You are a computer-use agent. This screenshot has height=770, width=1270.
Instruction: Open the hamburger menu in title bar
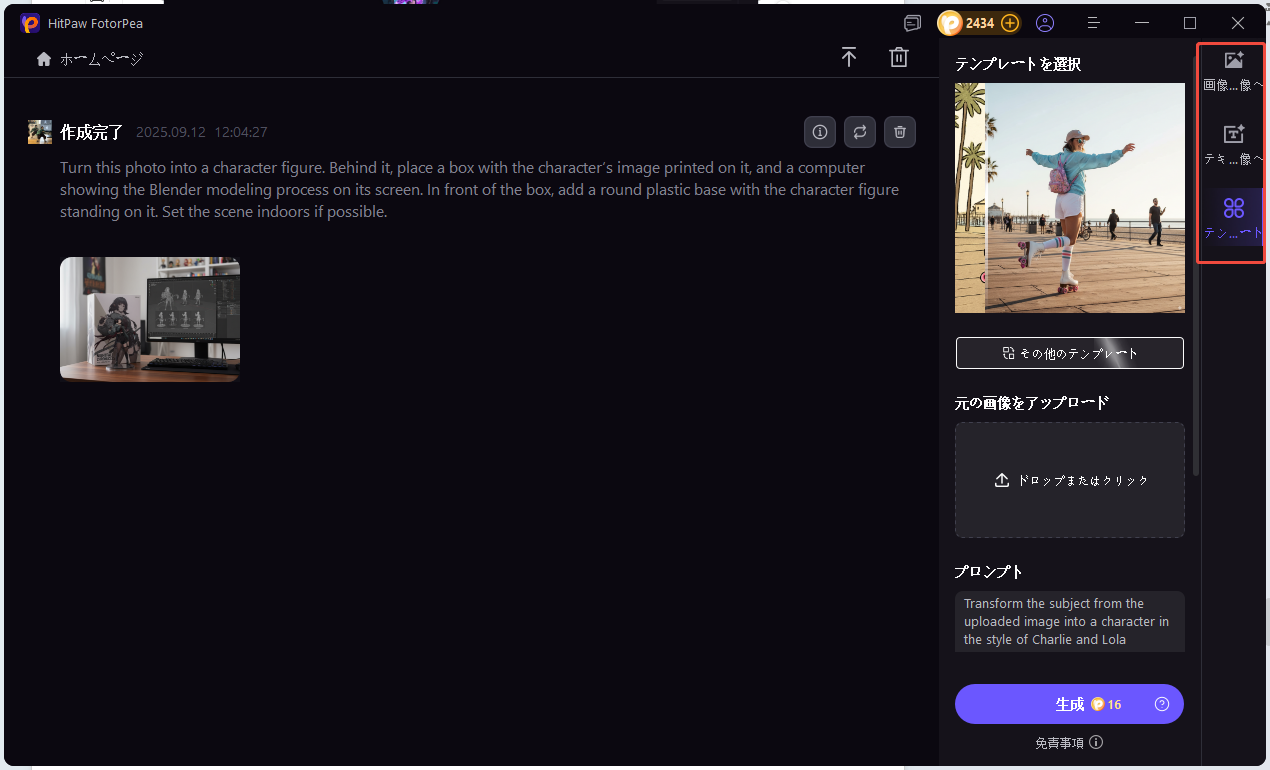1094,23
